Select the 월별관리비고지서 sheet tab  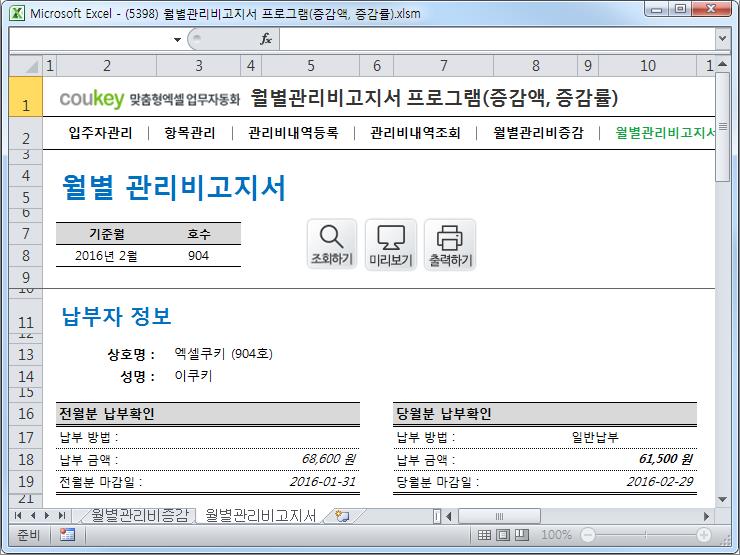point(261,515)
